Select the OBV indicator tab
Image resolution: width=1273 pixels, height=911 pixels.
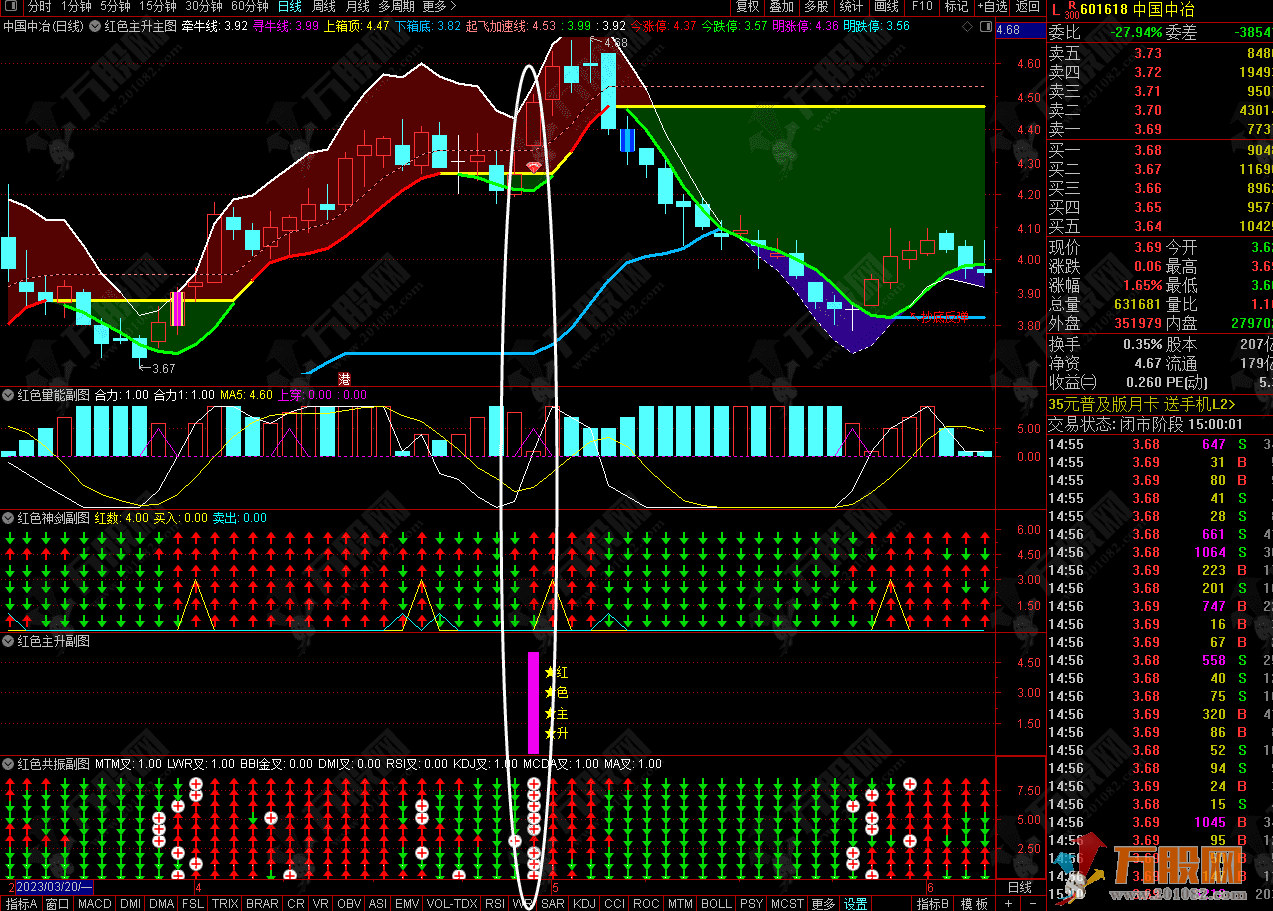(x=349, y=903)
